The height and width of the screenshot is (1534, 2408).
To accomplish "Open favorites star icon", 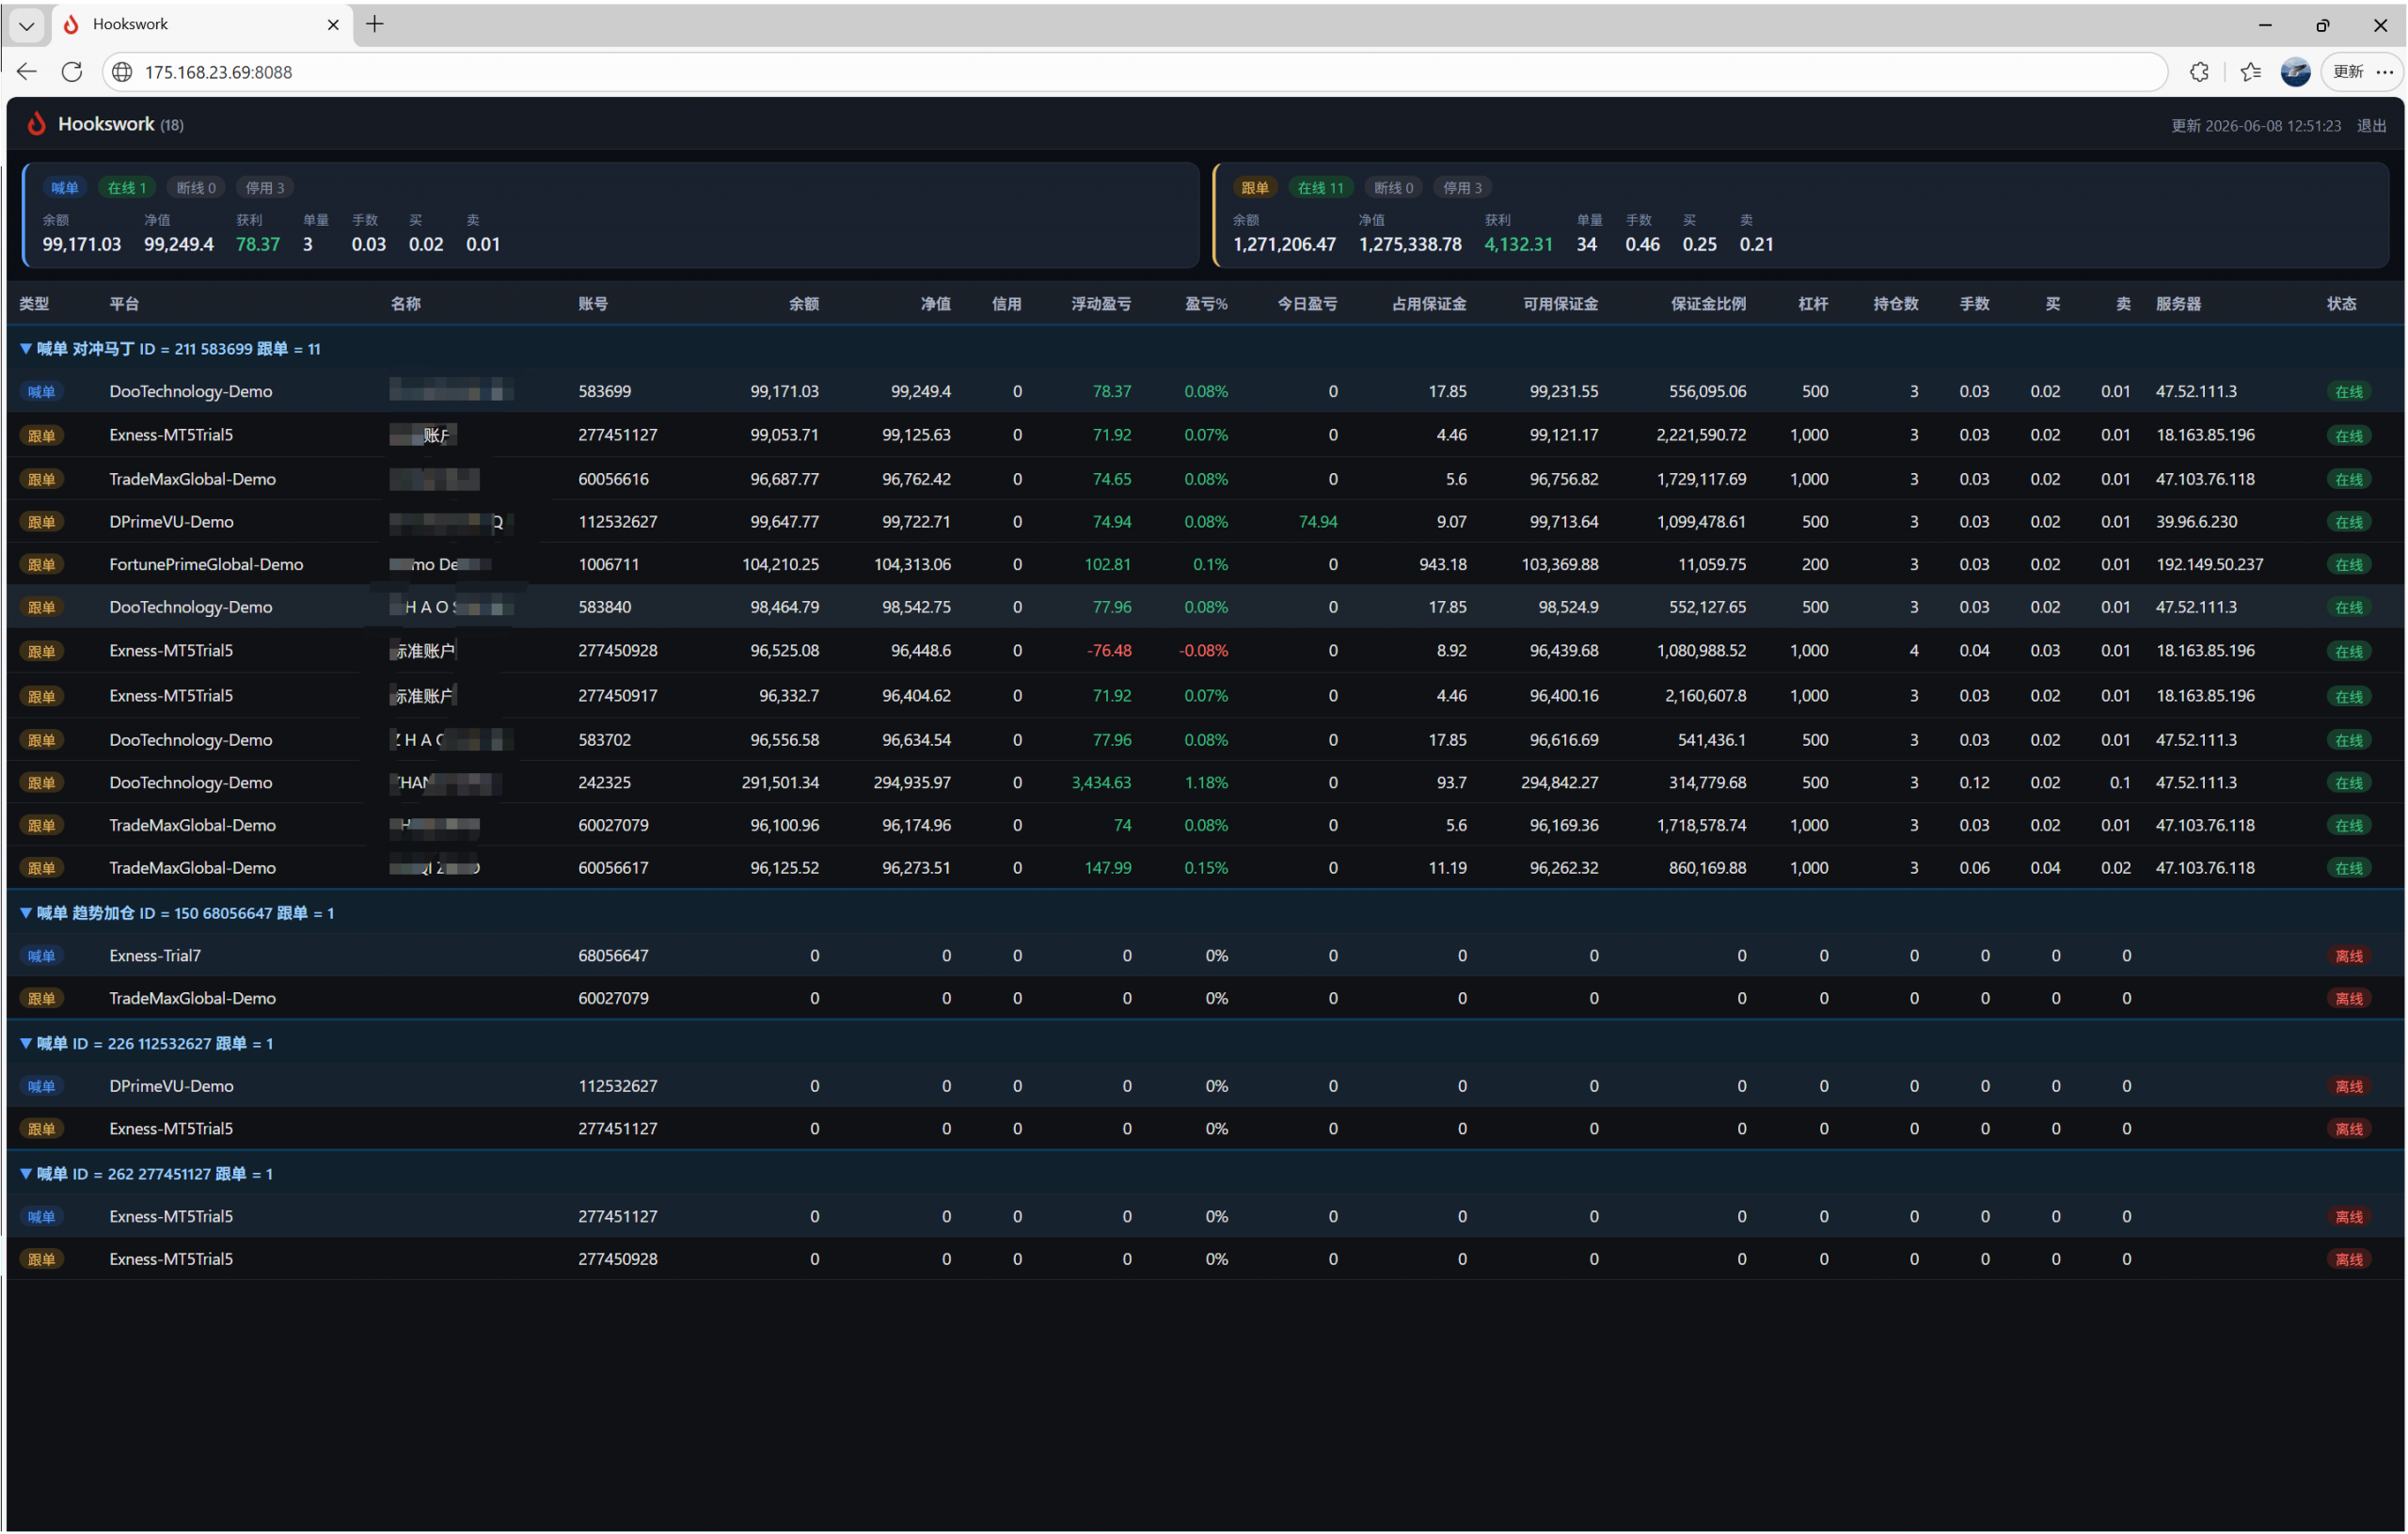I will [x=2251, y=72].
